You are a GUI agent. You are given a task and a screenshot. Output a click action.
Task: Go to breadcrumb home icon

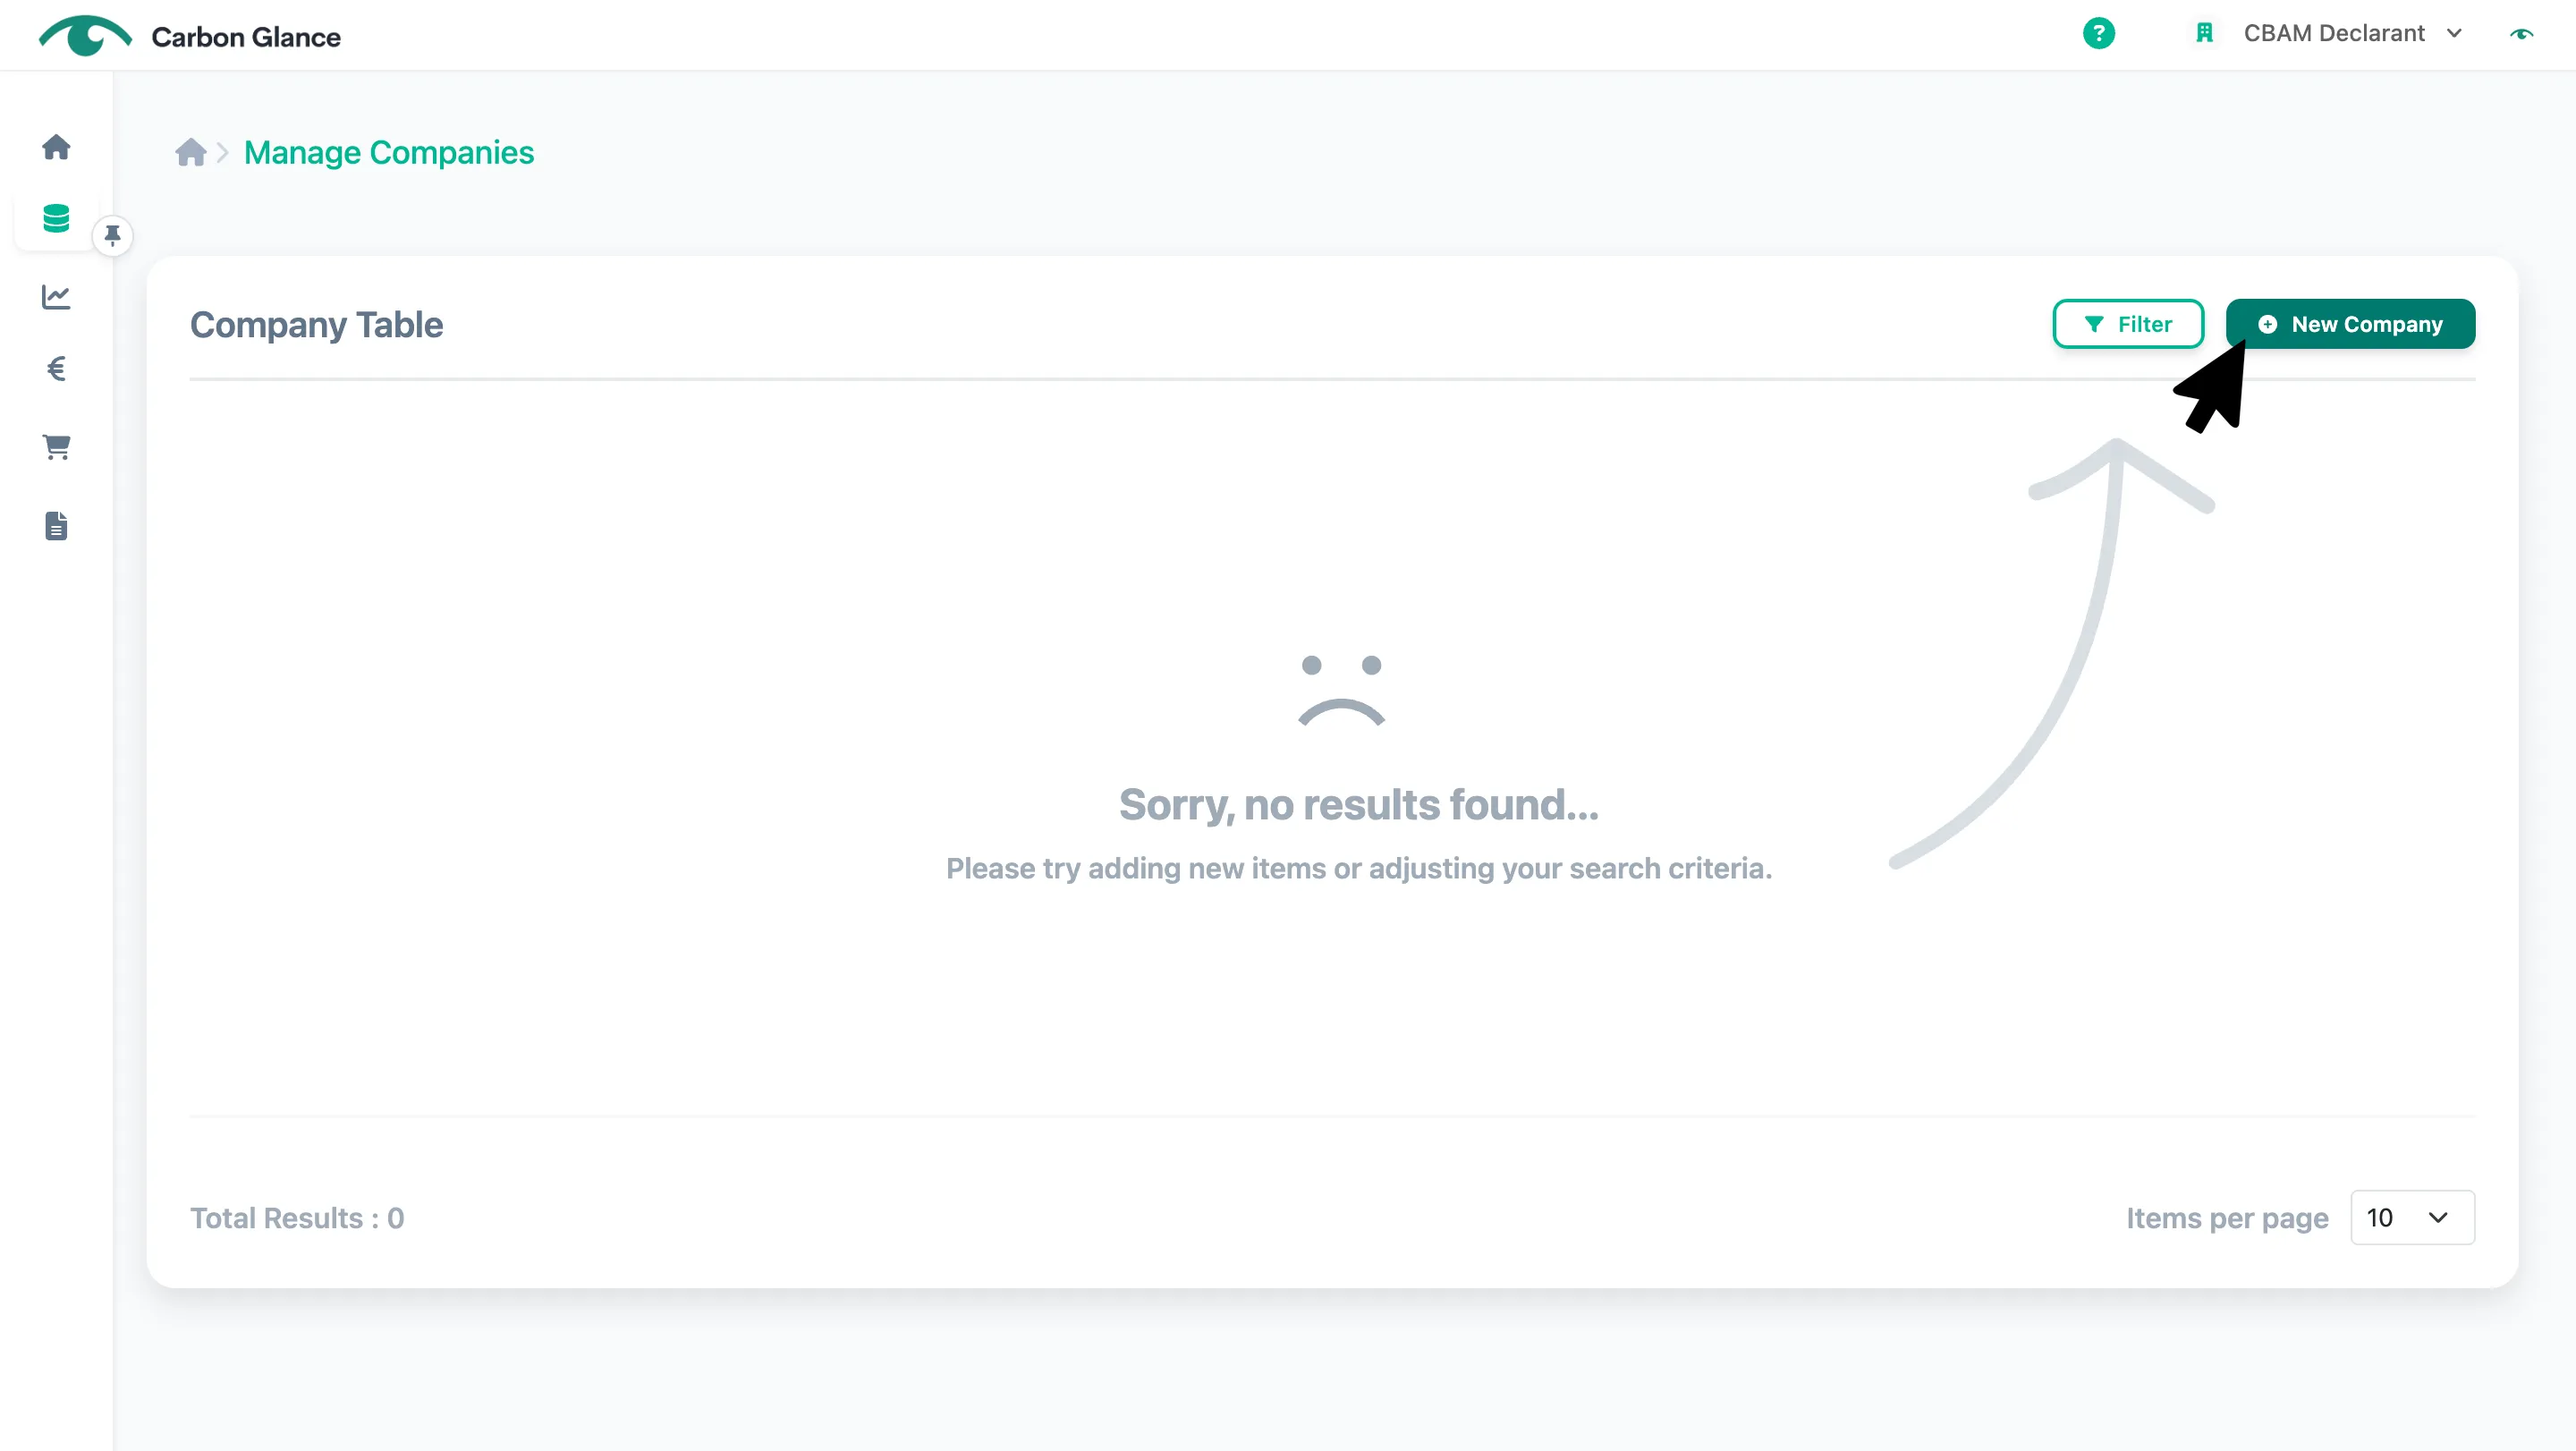point(190,152)
